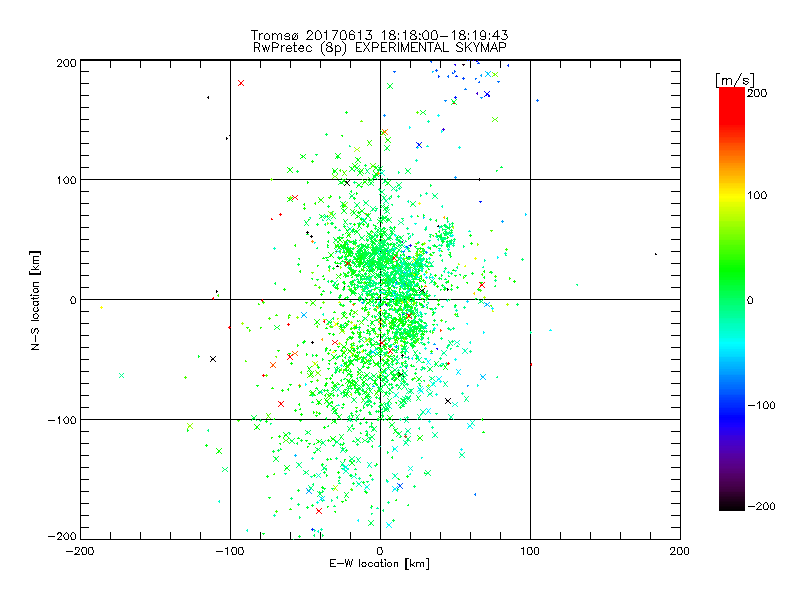Screen dimensions: 800x600
Task: Click the y-axis '100' tick label
Action: coord(66,180)
